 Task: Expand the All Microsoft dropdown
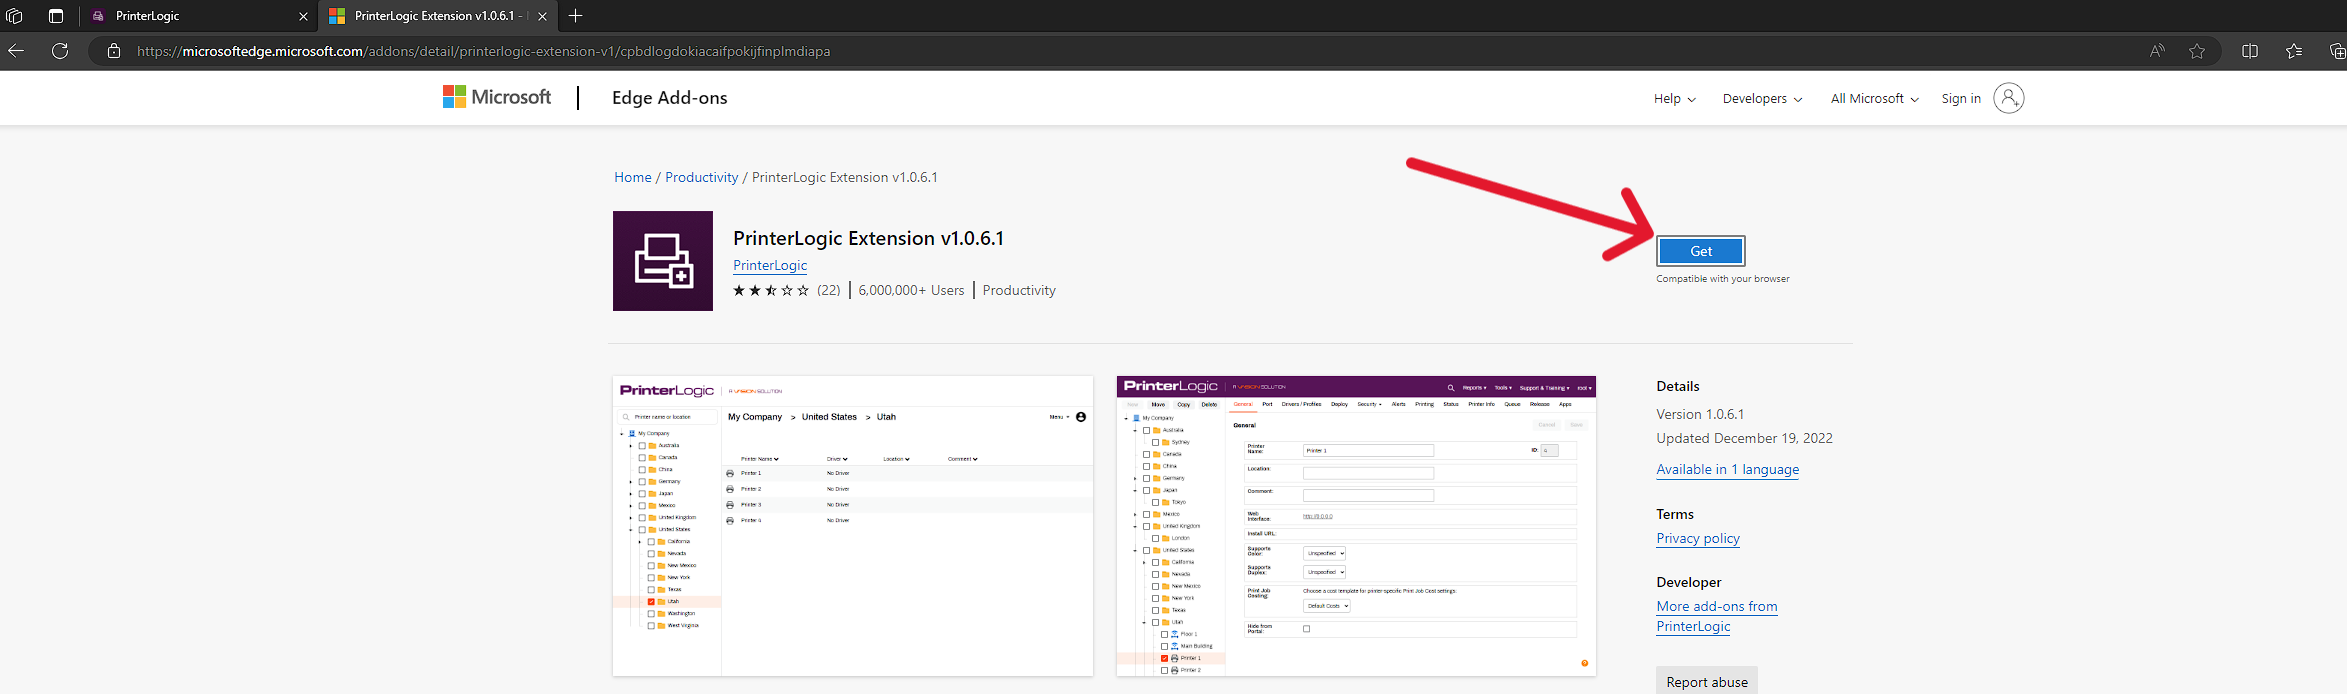[x=1874, y=99]
